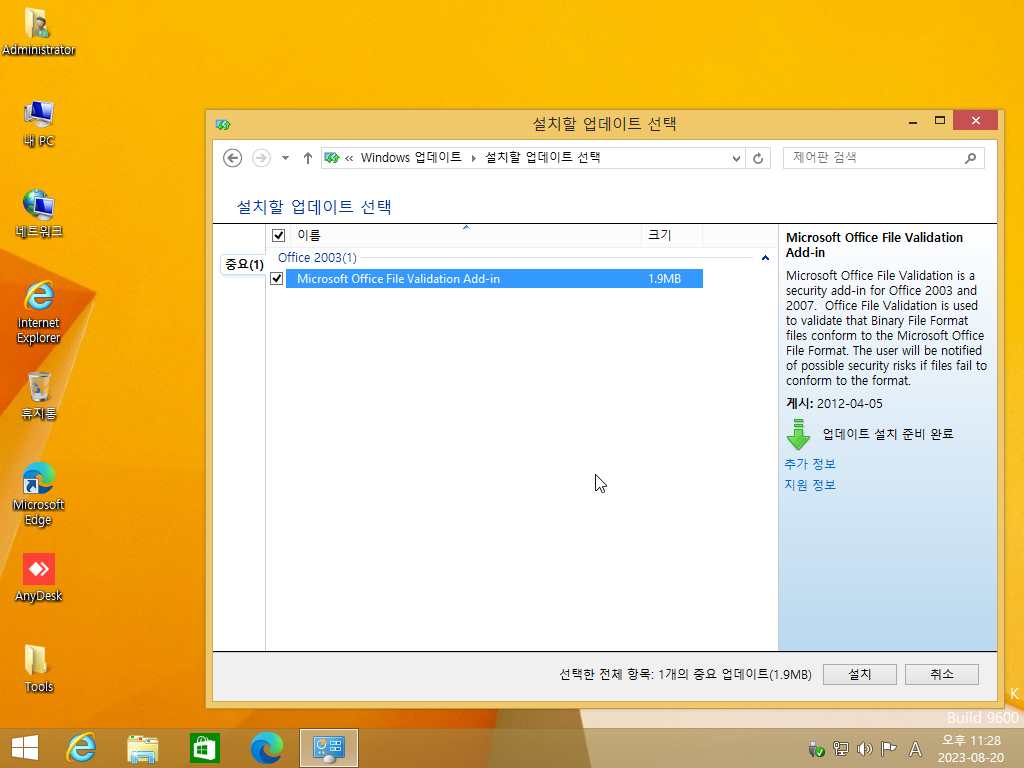
Task: Select the AnyDesk desktop icon
Action: [38, 577]
